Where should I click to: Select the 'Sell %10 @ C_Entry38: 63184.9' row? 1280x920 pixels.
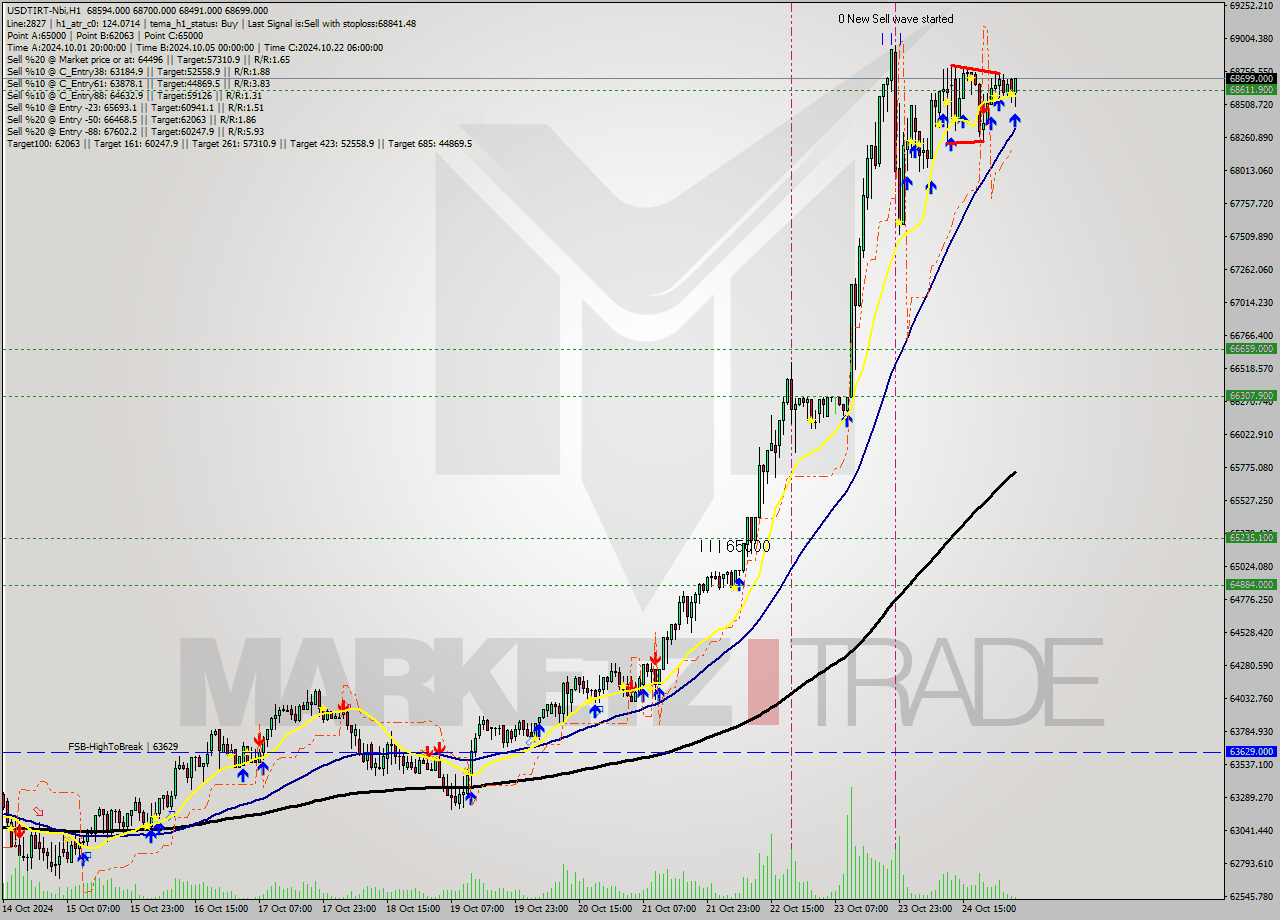pos(138,71)
